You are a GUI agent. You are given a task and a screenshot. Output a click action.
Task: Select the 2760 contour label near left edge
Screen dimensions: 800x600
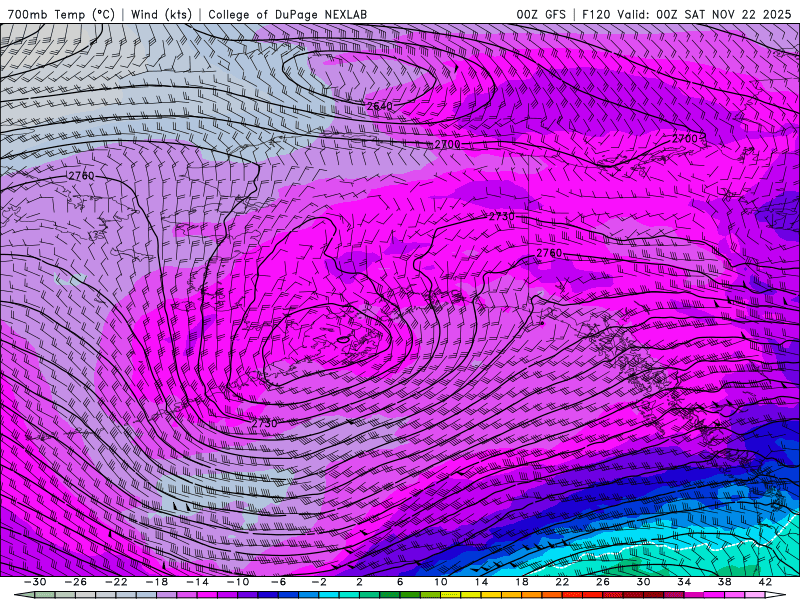tap(81, 176)
